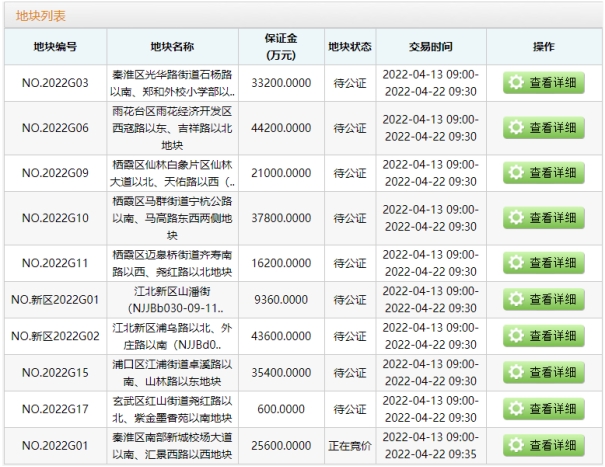
Task: Click 地块状态 column header
Action: (350, 47)
